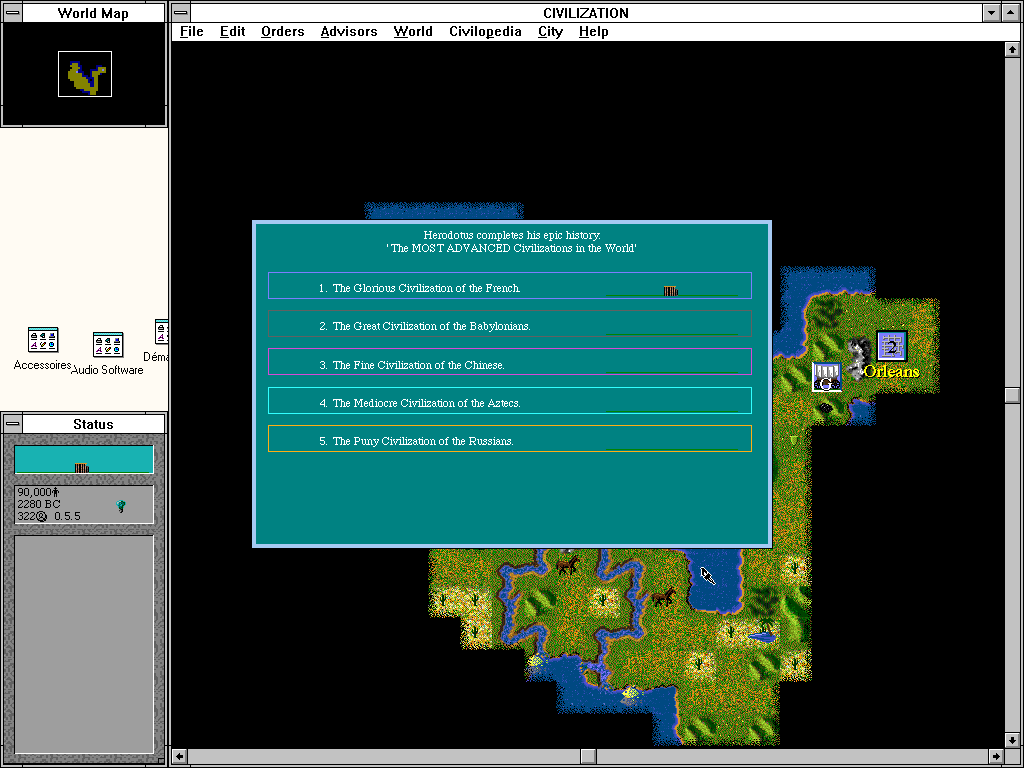Open the Help menu
The image size is (1024, 768).
pyautogui.click(x=593, y=31)
